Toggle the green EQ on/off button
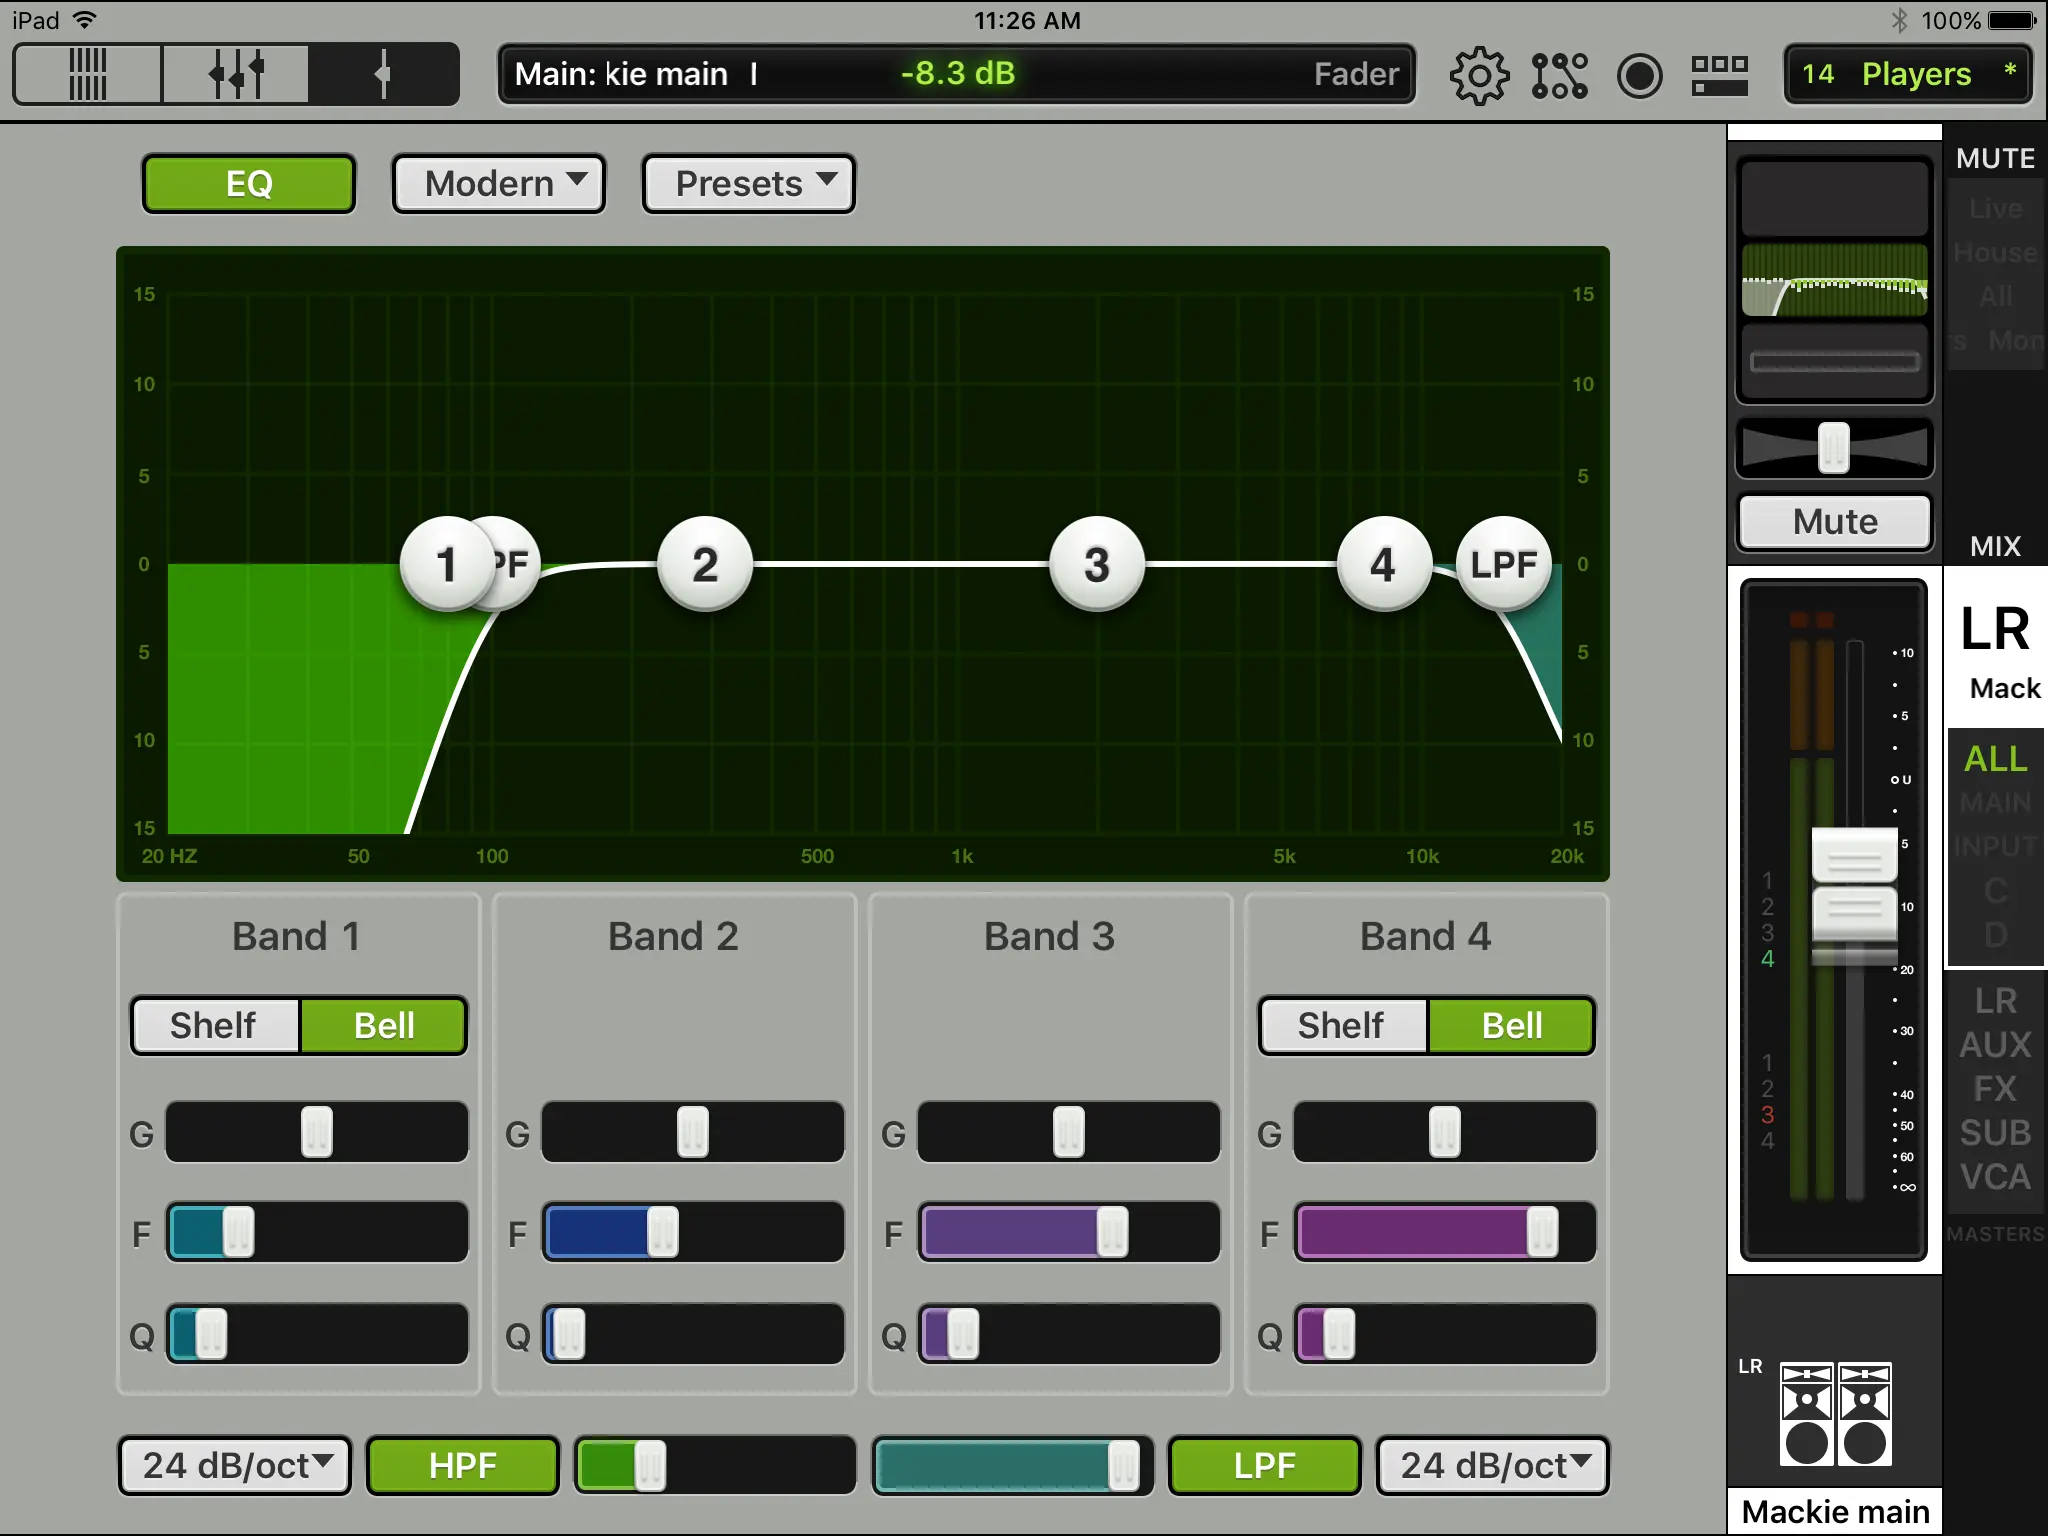Screen dimensions: 2048x1536 tap(249, 184)
